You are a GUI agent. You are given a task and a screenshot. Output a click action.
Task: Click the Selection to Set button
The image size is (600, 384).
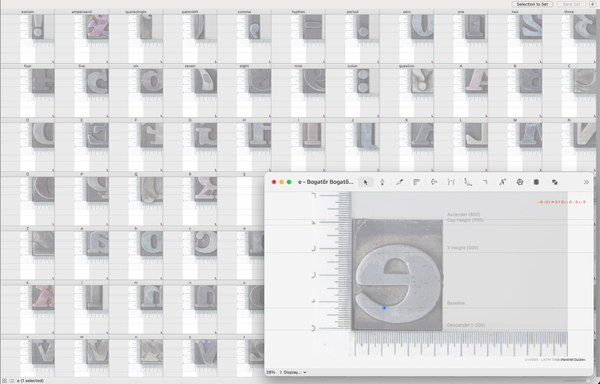pos(532,4)
